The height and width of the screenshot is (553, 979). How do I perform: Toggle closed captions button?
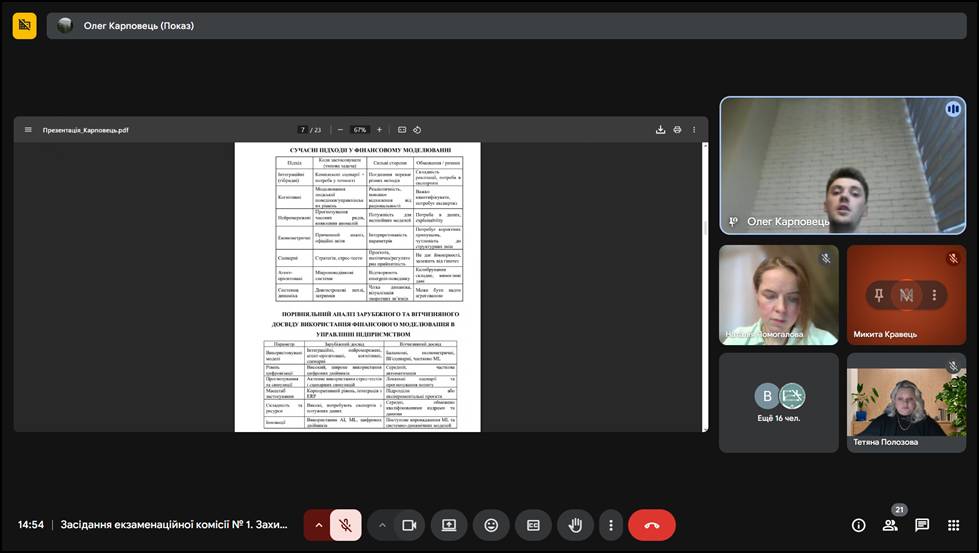click(x=533, y=525)
